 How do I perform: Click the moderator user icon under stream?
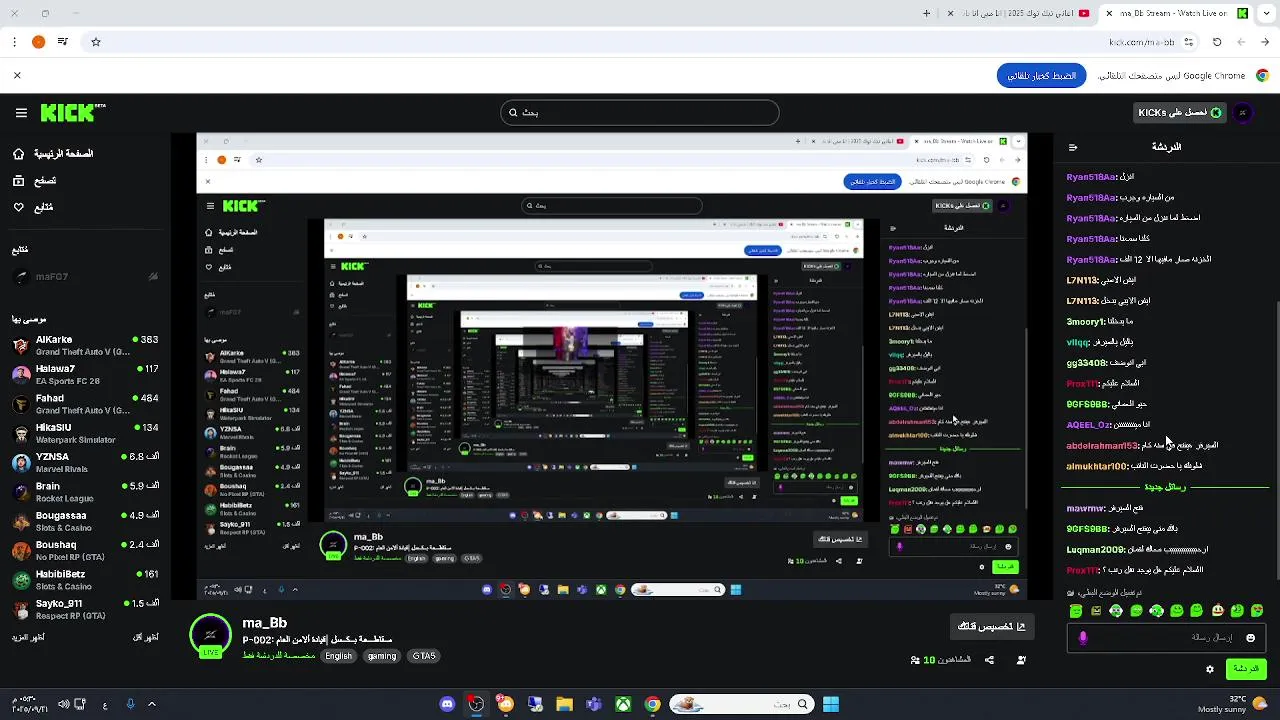pyautogui.click(x=1021, y=660)
